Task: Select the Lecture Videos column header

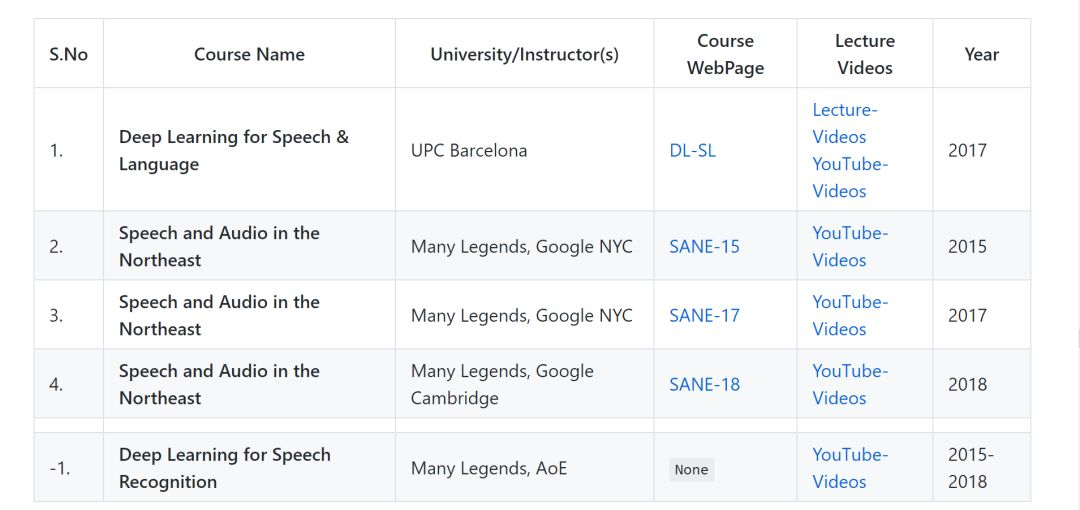Action: pos(864,55)
